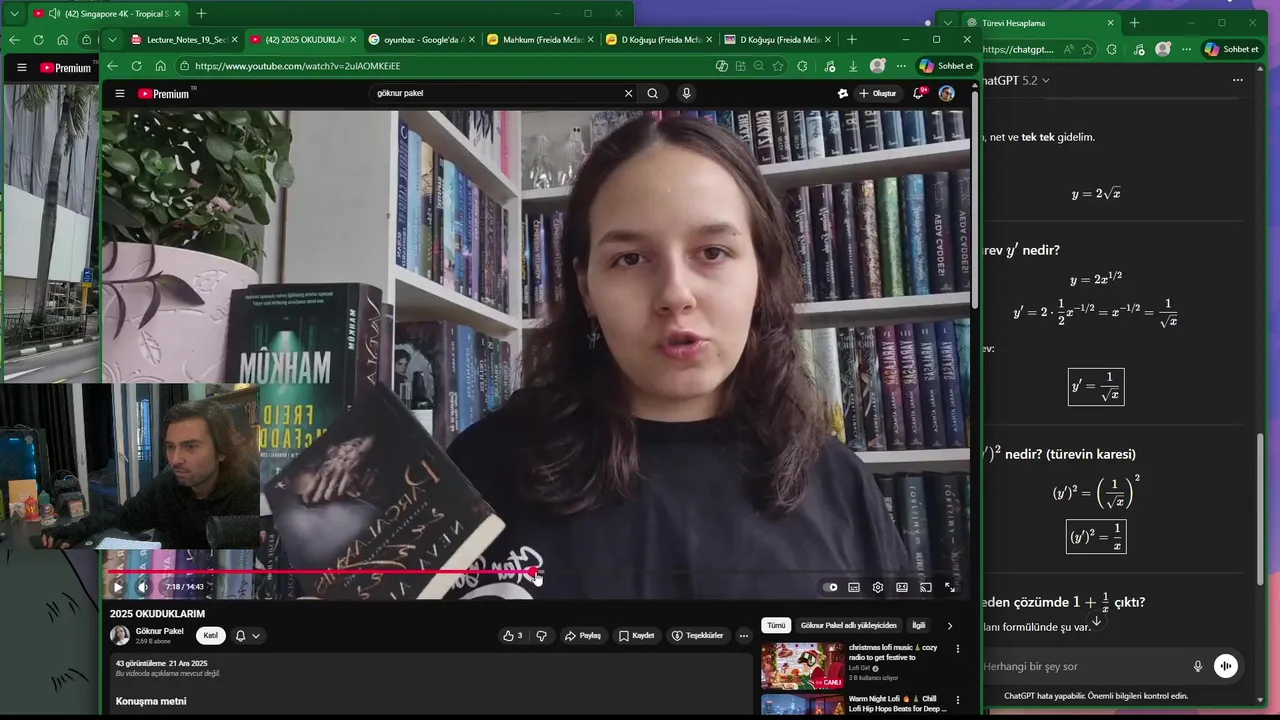This screenshot has height=720, width=1280.
Task: Show more filter chips with right arrow
Action: coord(950,625)
